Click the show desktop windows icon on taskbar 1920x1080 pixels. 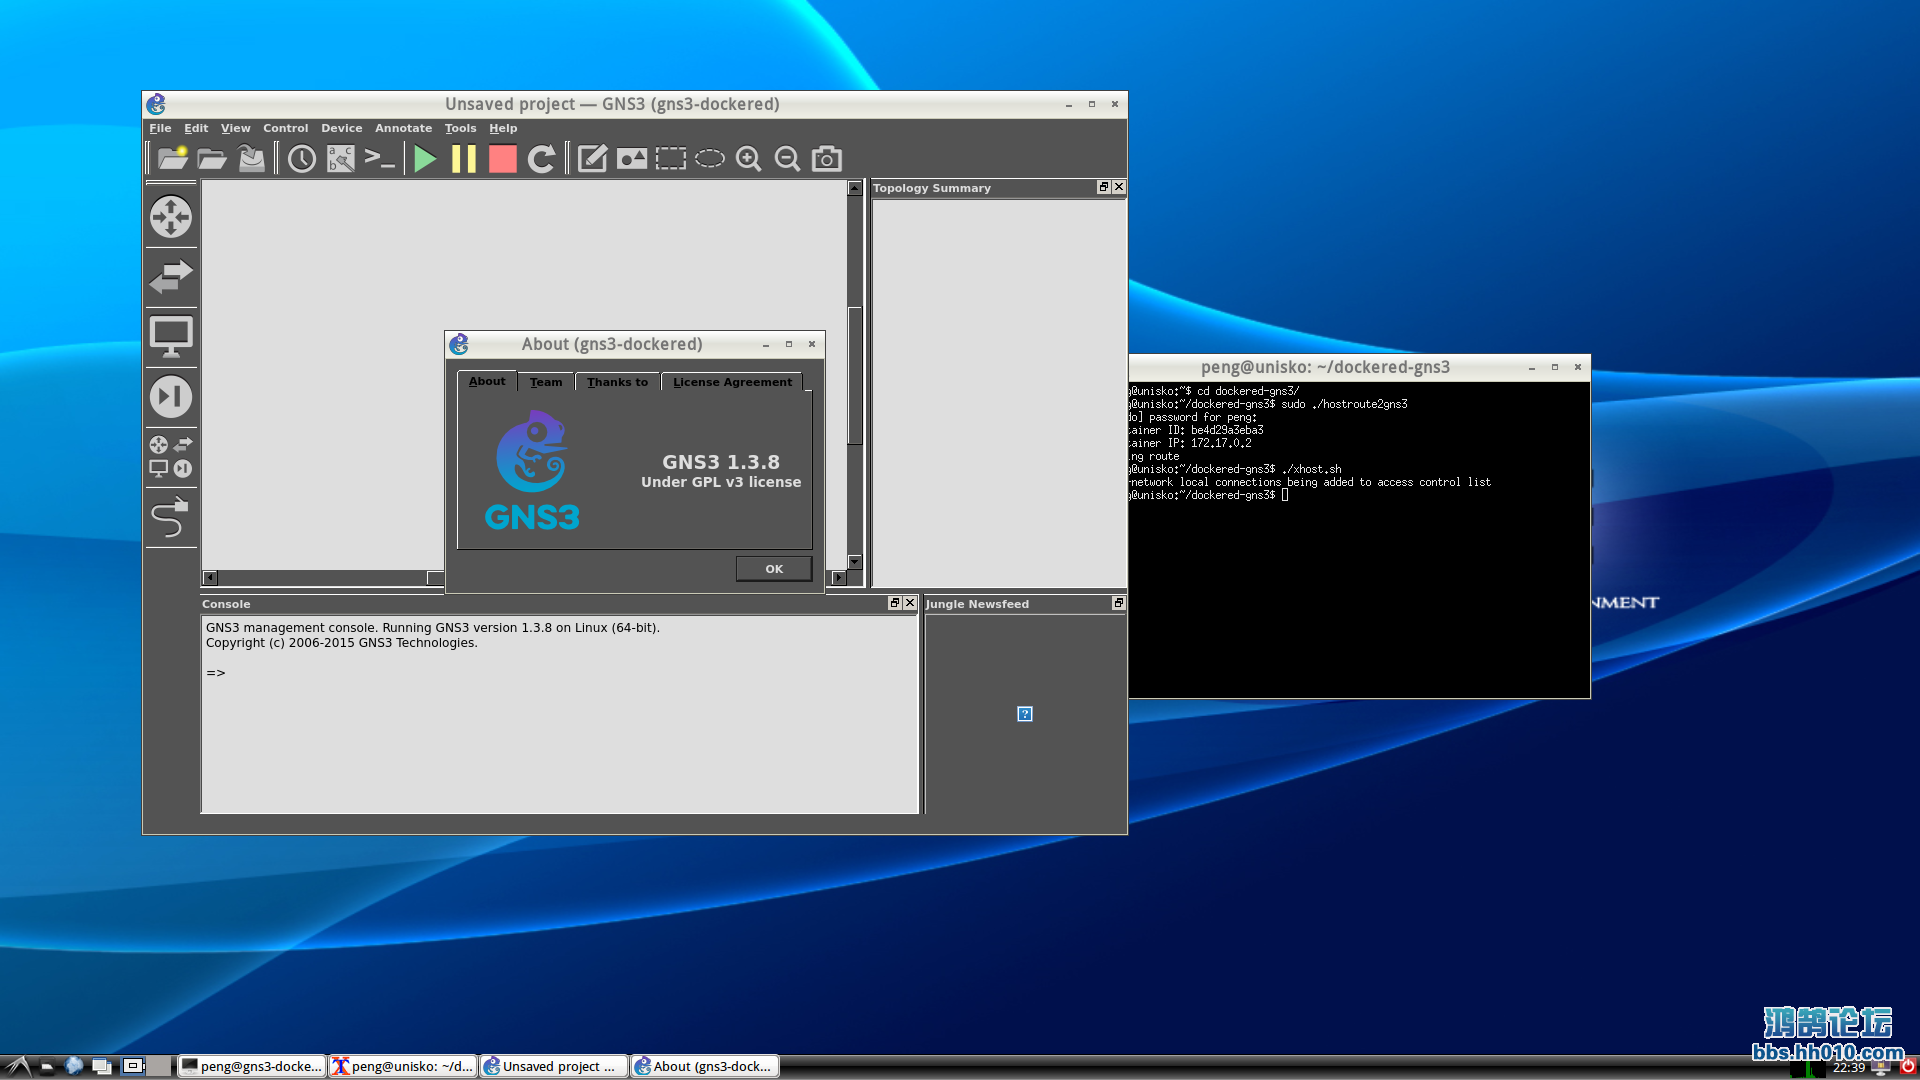tap(102, 1066)
